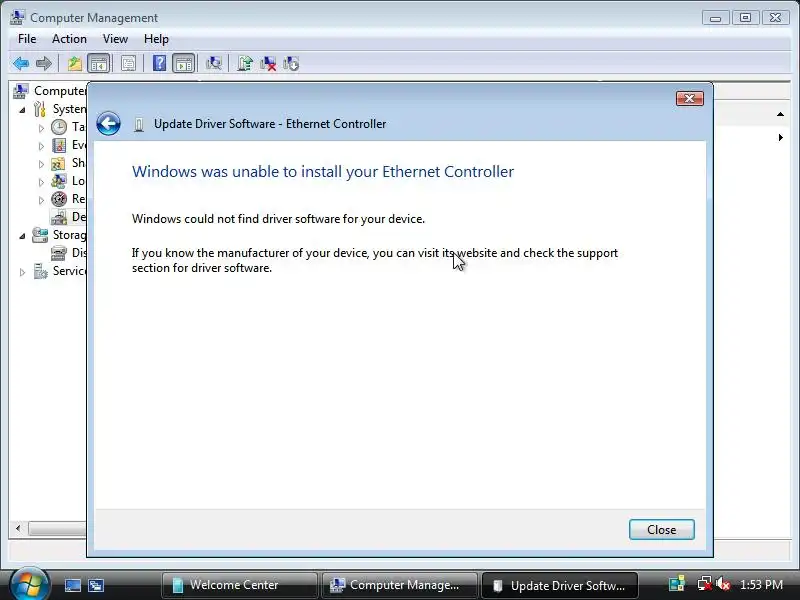Screen dimensions: 800x600
Task: Open the File menu
Action: pyautogui.click(x=27, y=39)
